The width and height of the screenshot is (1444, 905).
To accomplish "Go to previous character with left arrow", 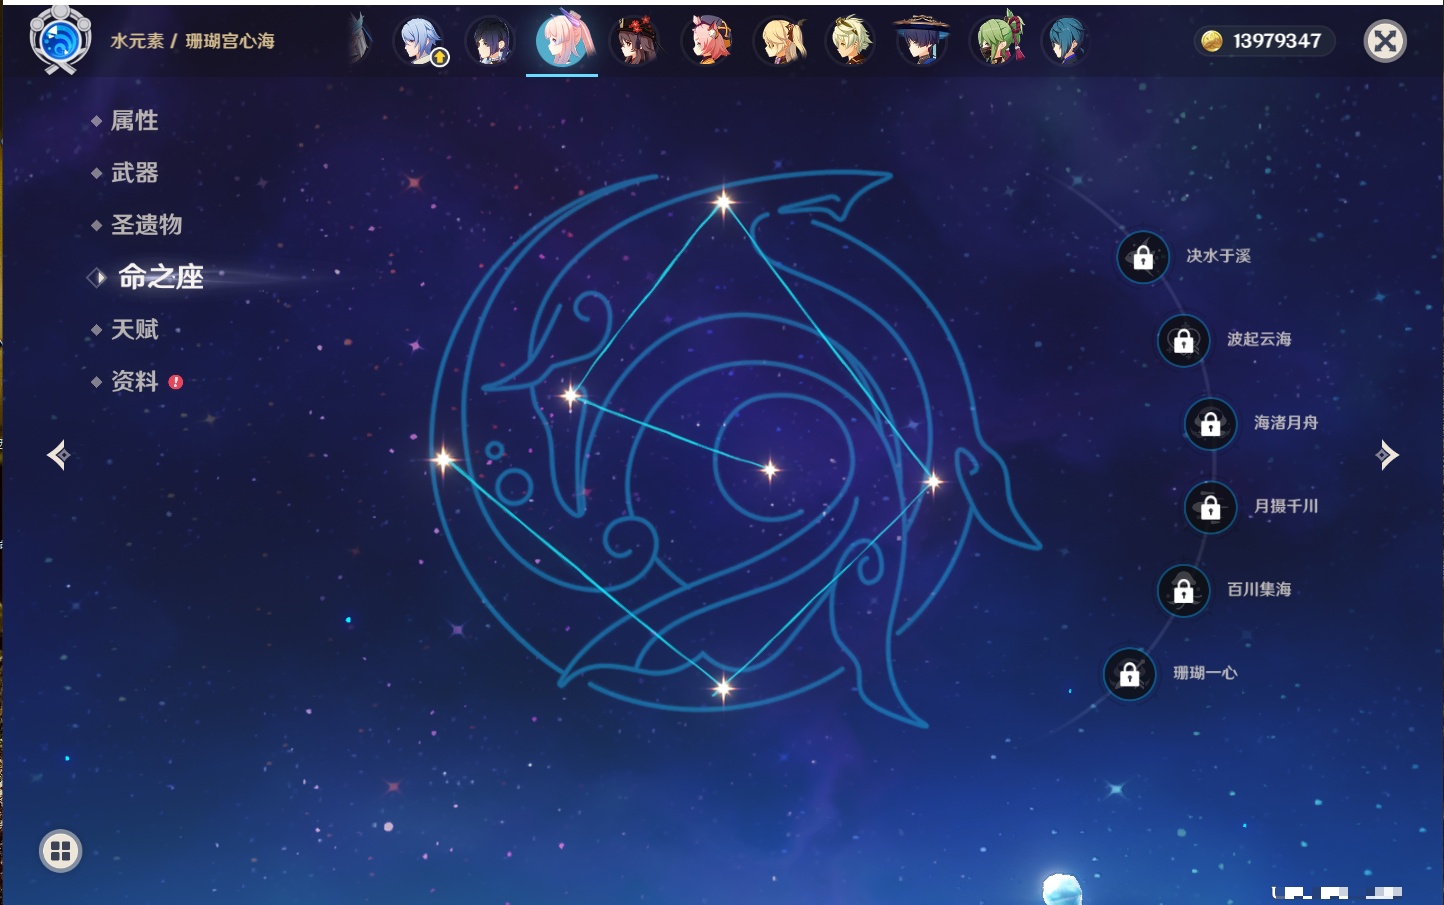I will click(x=58, y=455).
